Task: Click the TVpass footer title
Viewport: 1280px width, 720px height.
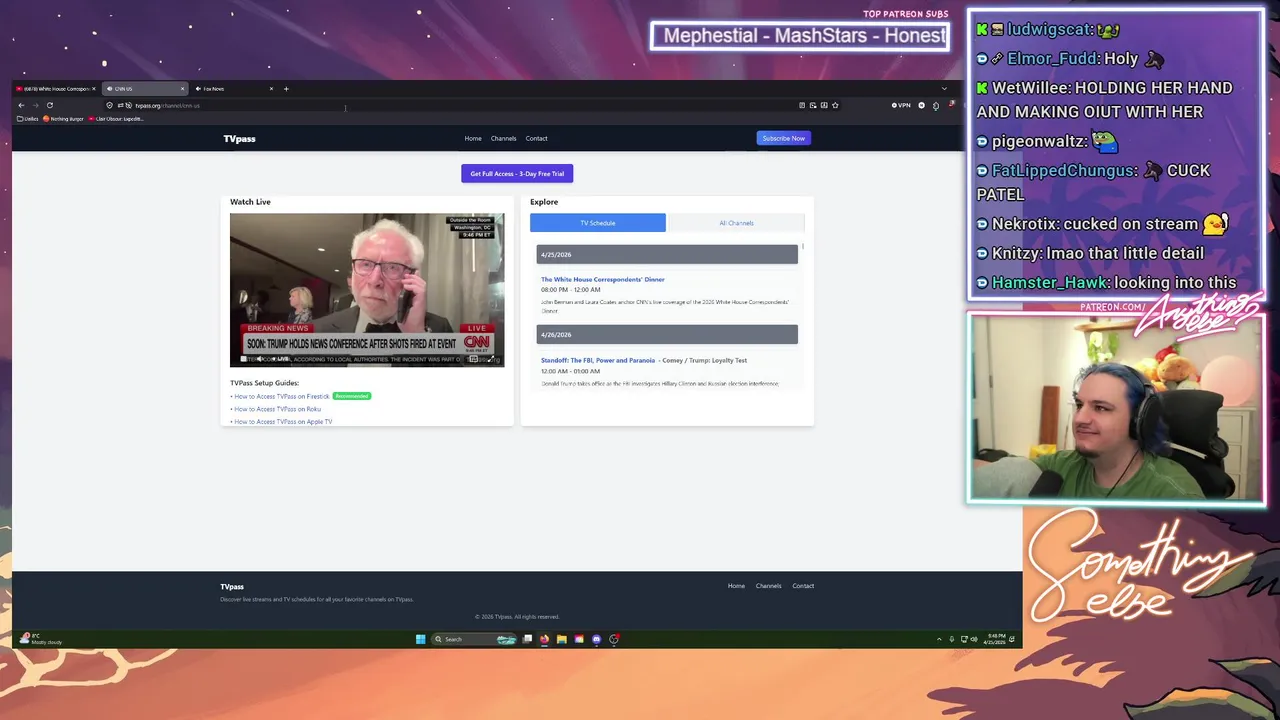Action: (232, 587)
